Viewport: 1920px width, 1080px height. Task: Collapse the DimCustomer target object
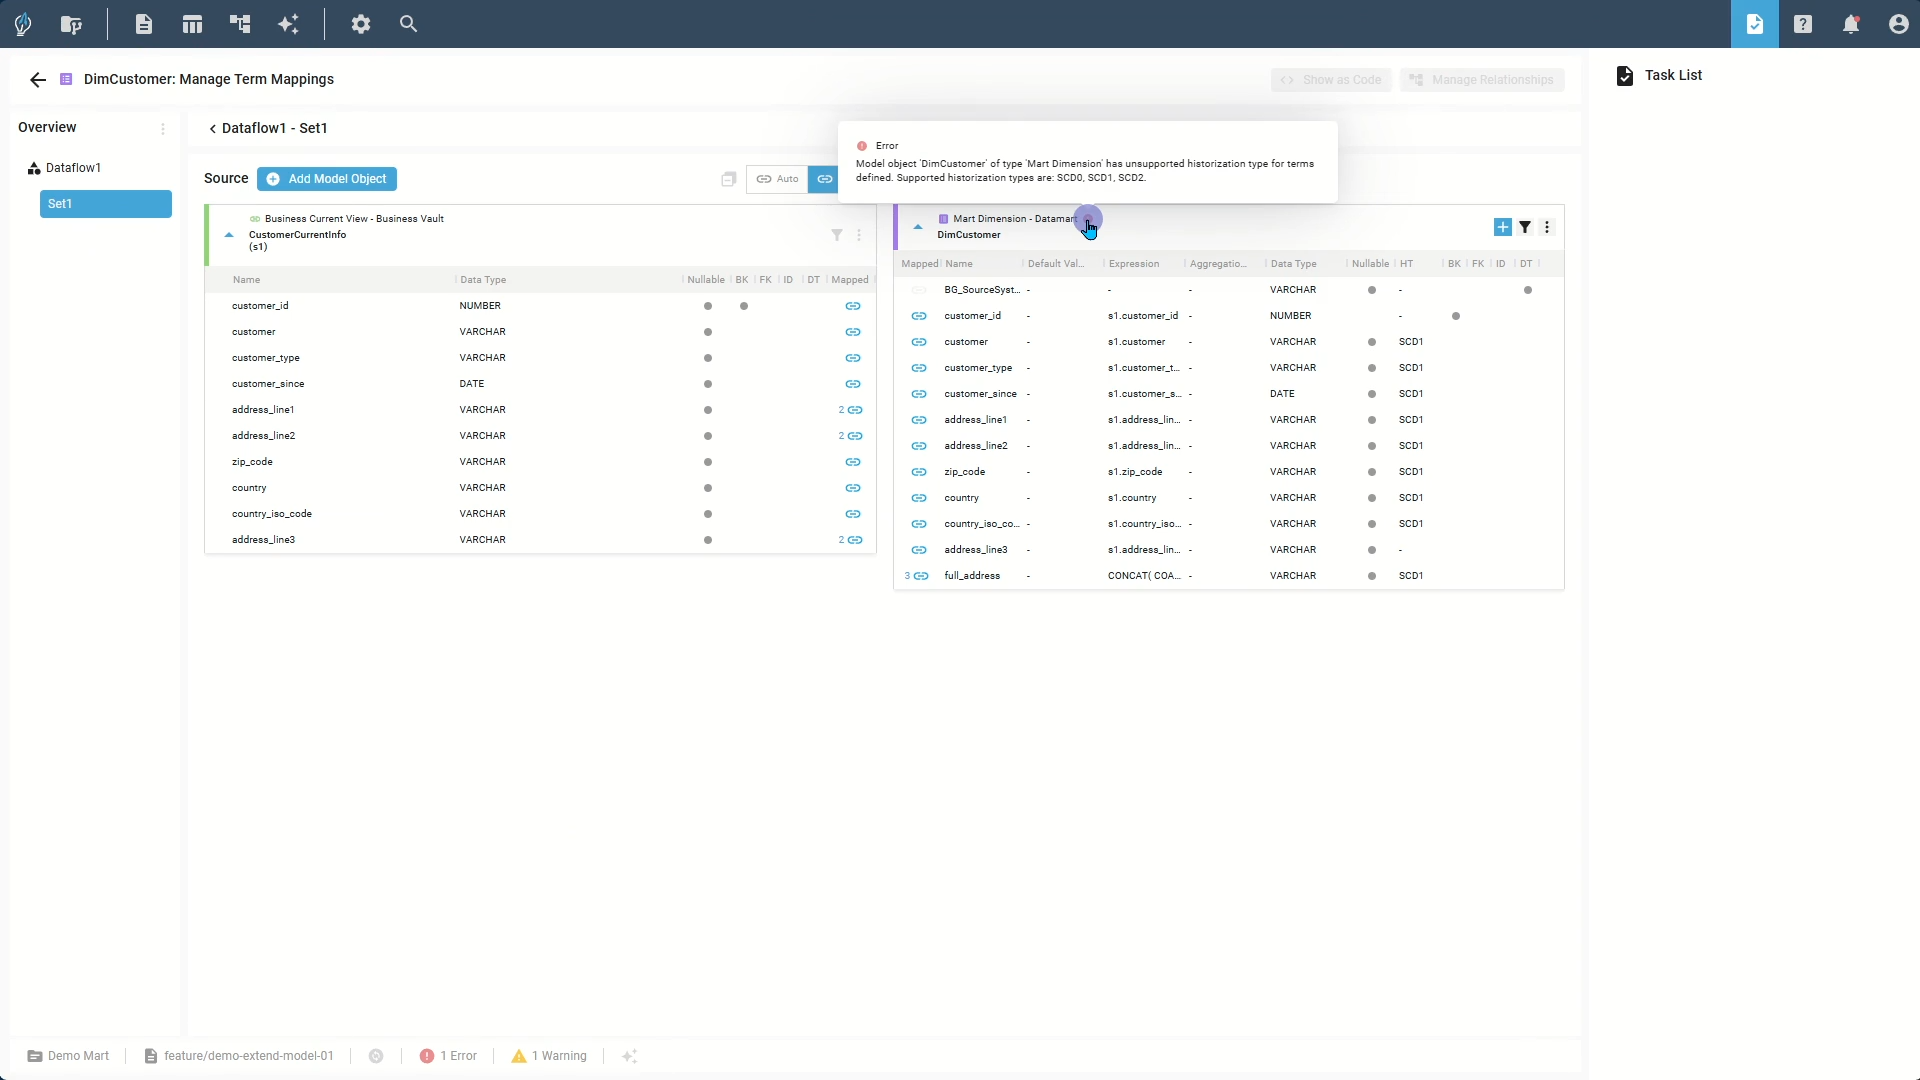(x=918, y=227)
